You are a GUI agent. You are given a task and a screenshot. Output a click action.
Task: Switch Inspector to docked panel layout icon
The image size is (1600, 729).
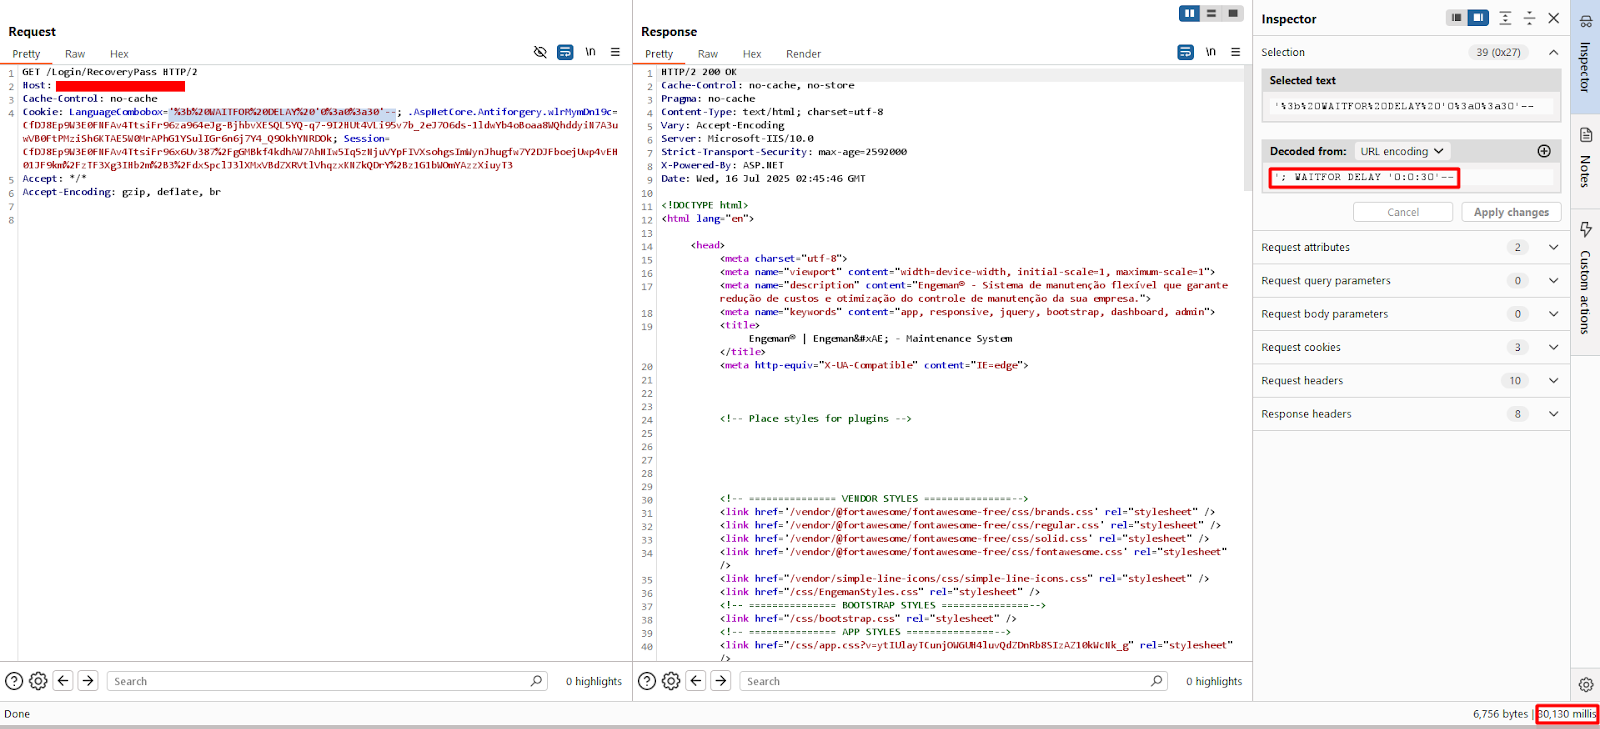click(x=1478, y=18)
